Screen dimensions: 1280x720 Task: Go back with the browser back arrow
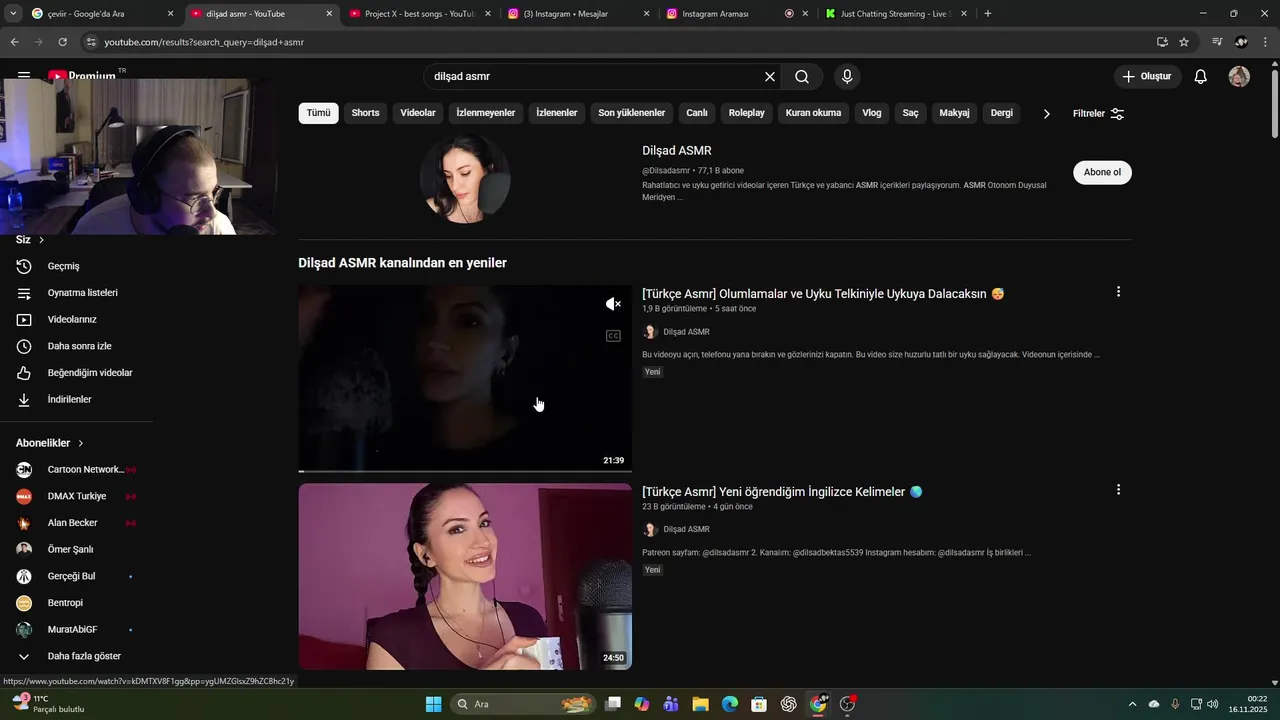[14, 42]
